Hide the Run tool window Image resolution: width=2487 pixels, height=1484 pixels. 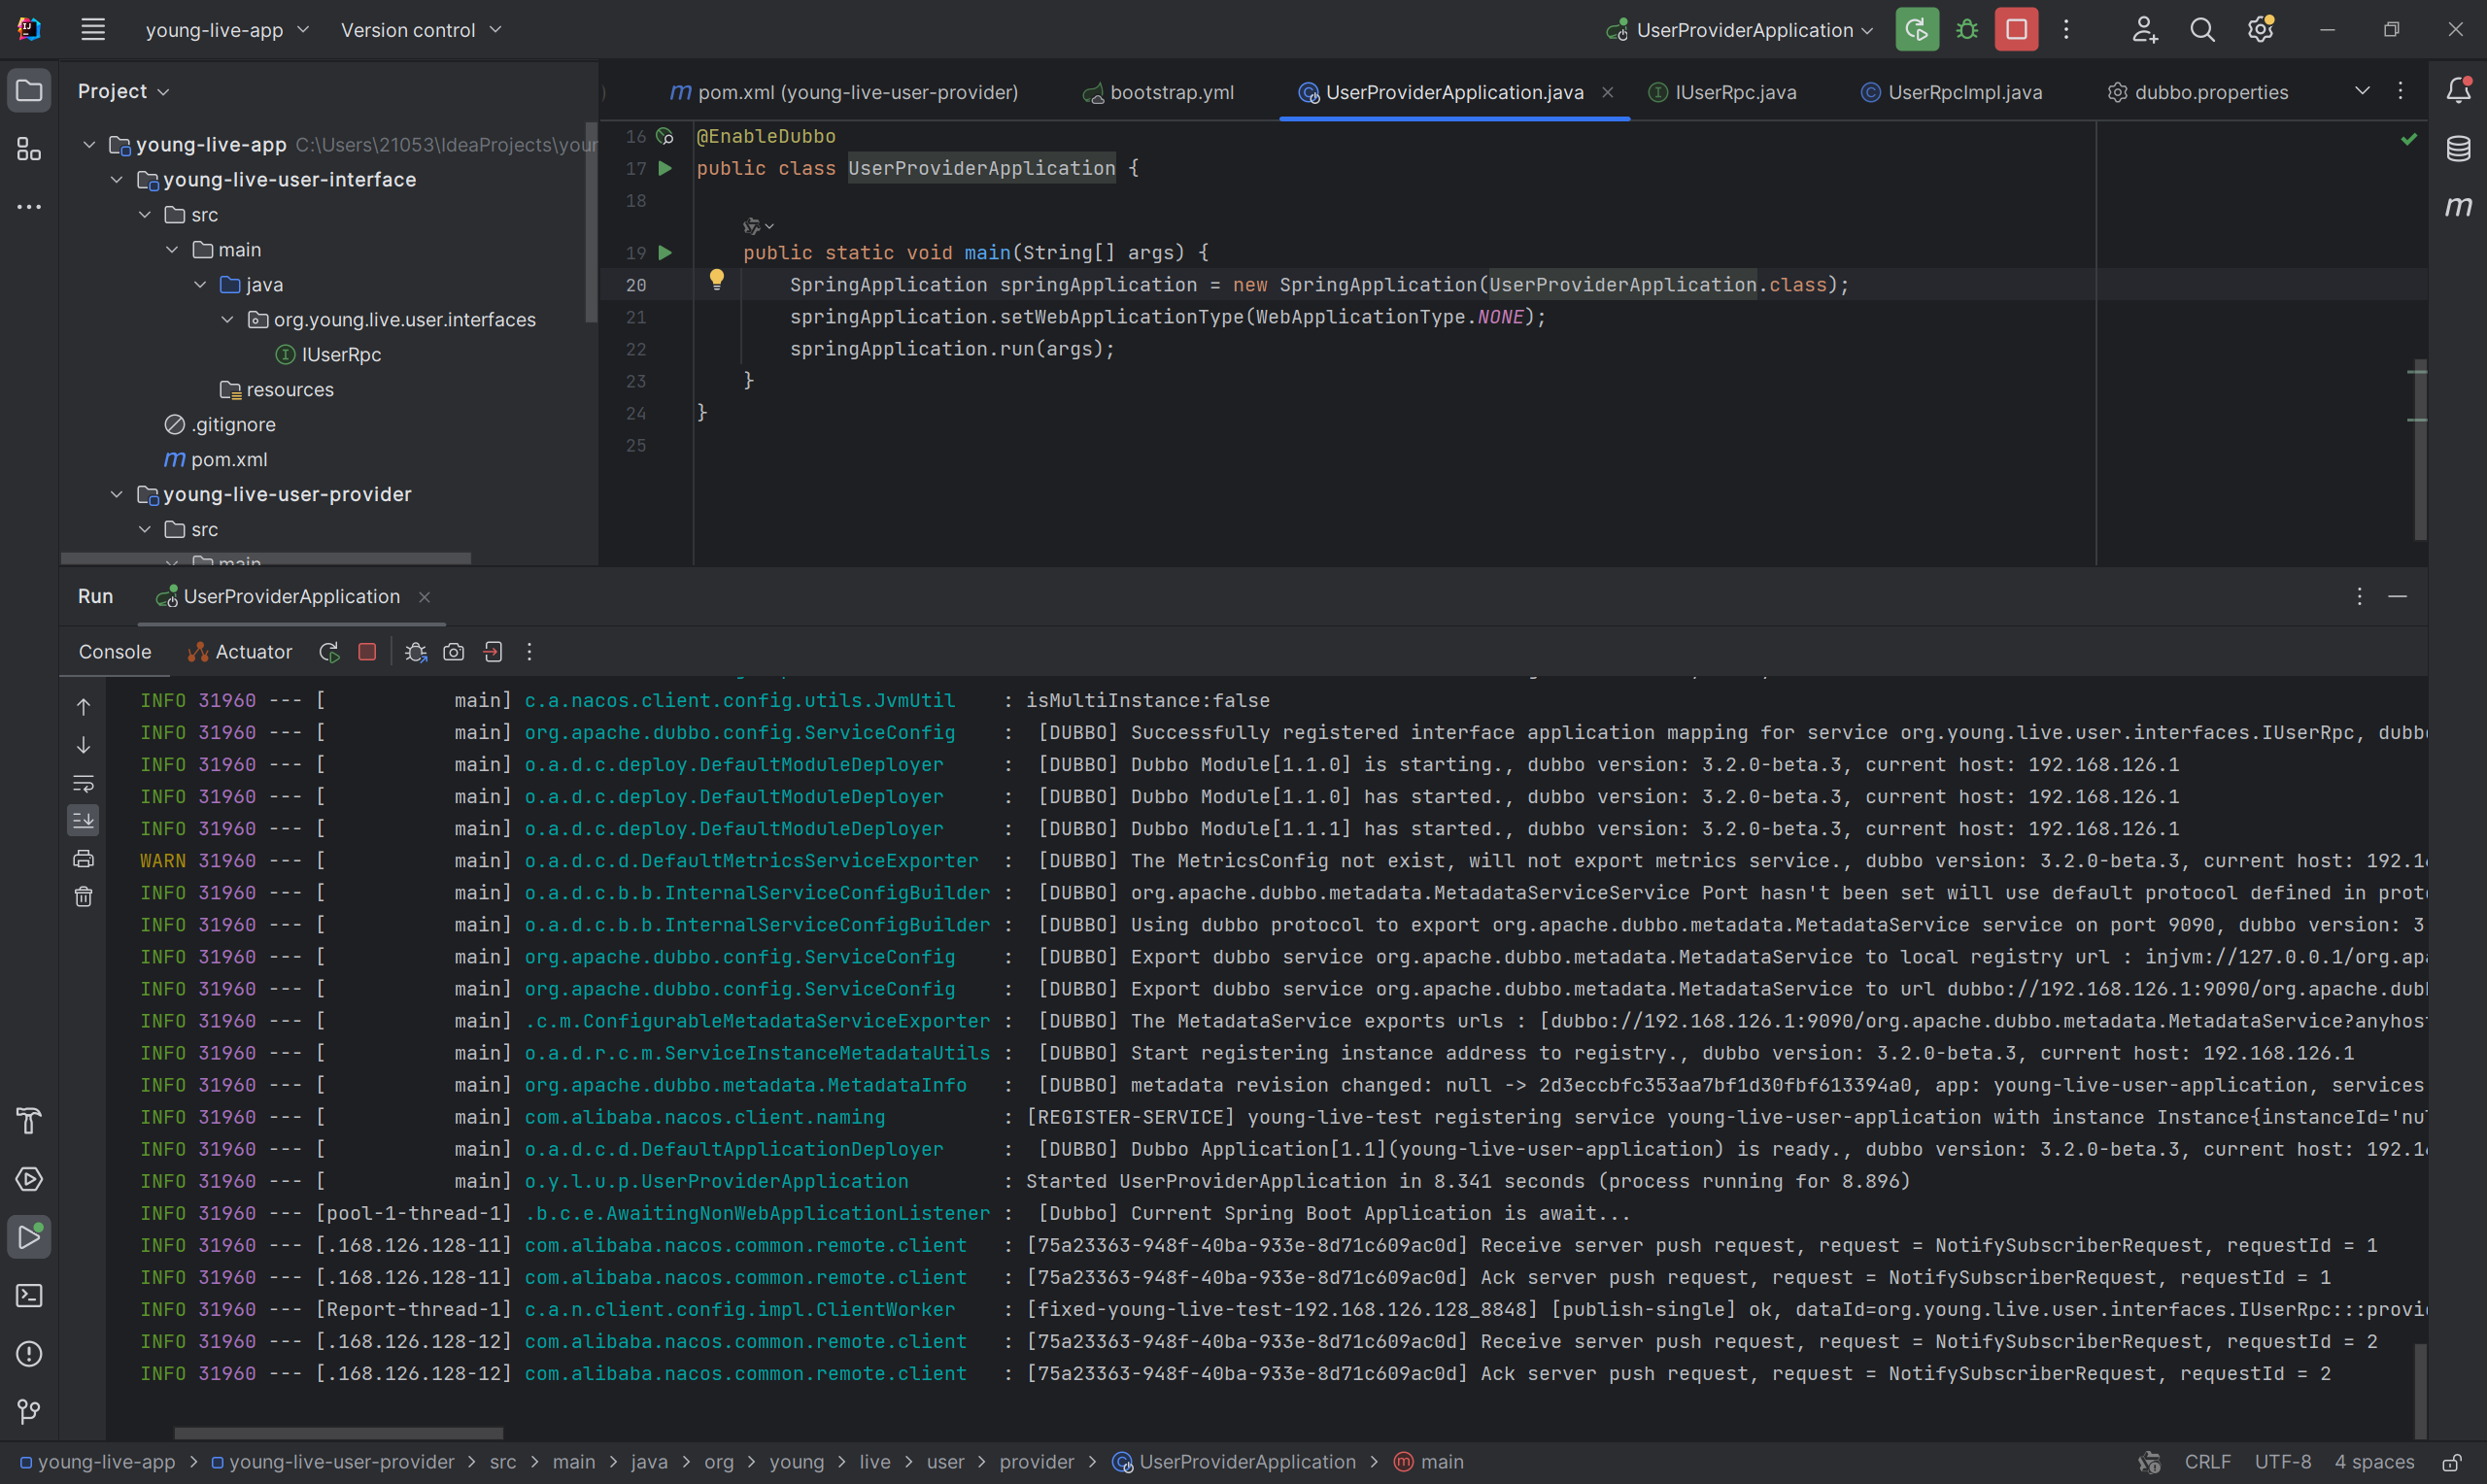click(x=2397, y=597)
